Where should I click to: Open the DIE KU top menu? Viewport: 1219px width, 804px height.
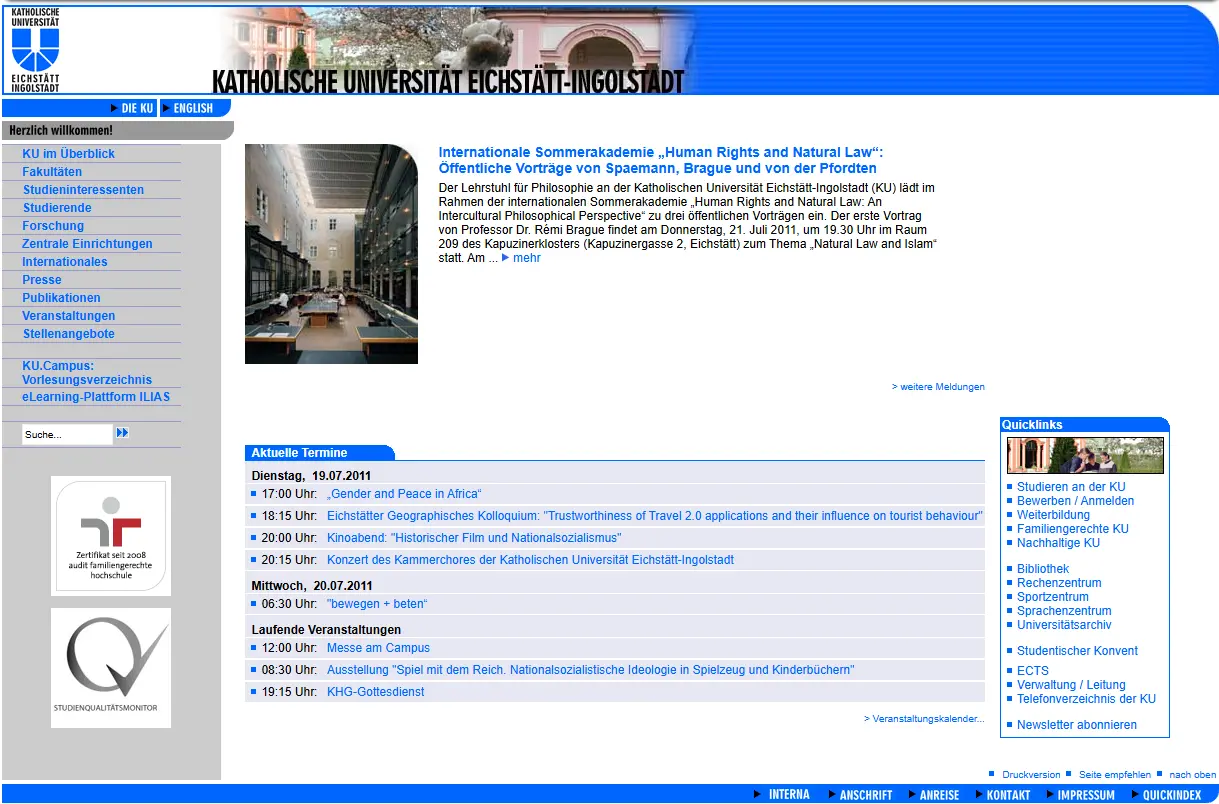137,108
